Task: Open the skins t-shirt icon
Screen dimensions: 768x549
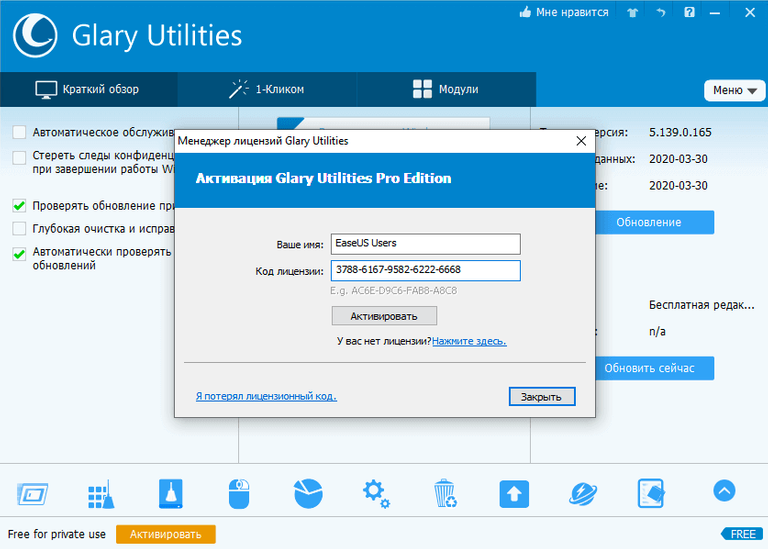Action: (x=632, y=13)
